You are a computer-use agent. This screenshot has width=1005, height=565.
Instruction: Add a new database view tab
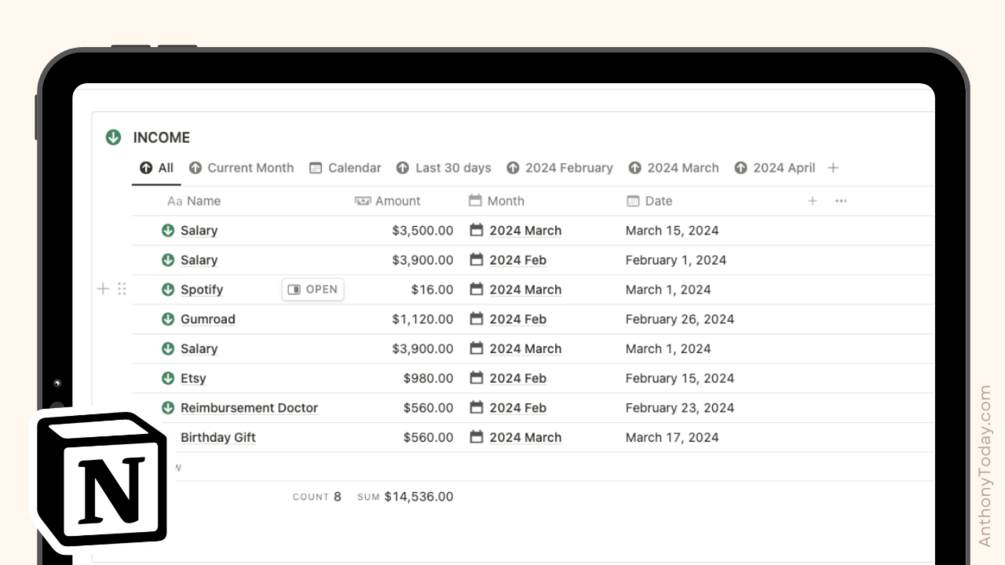click(833, 168)
